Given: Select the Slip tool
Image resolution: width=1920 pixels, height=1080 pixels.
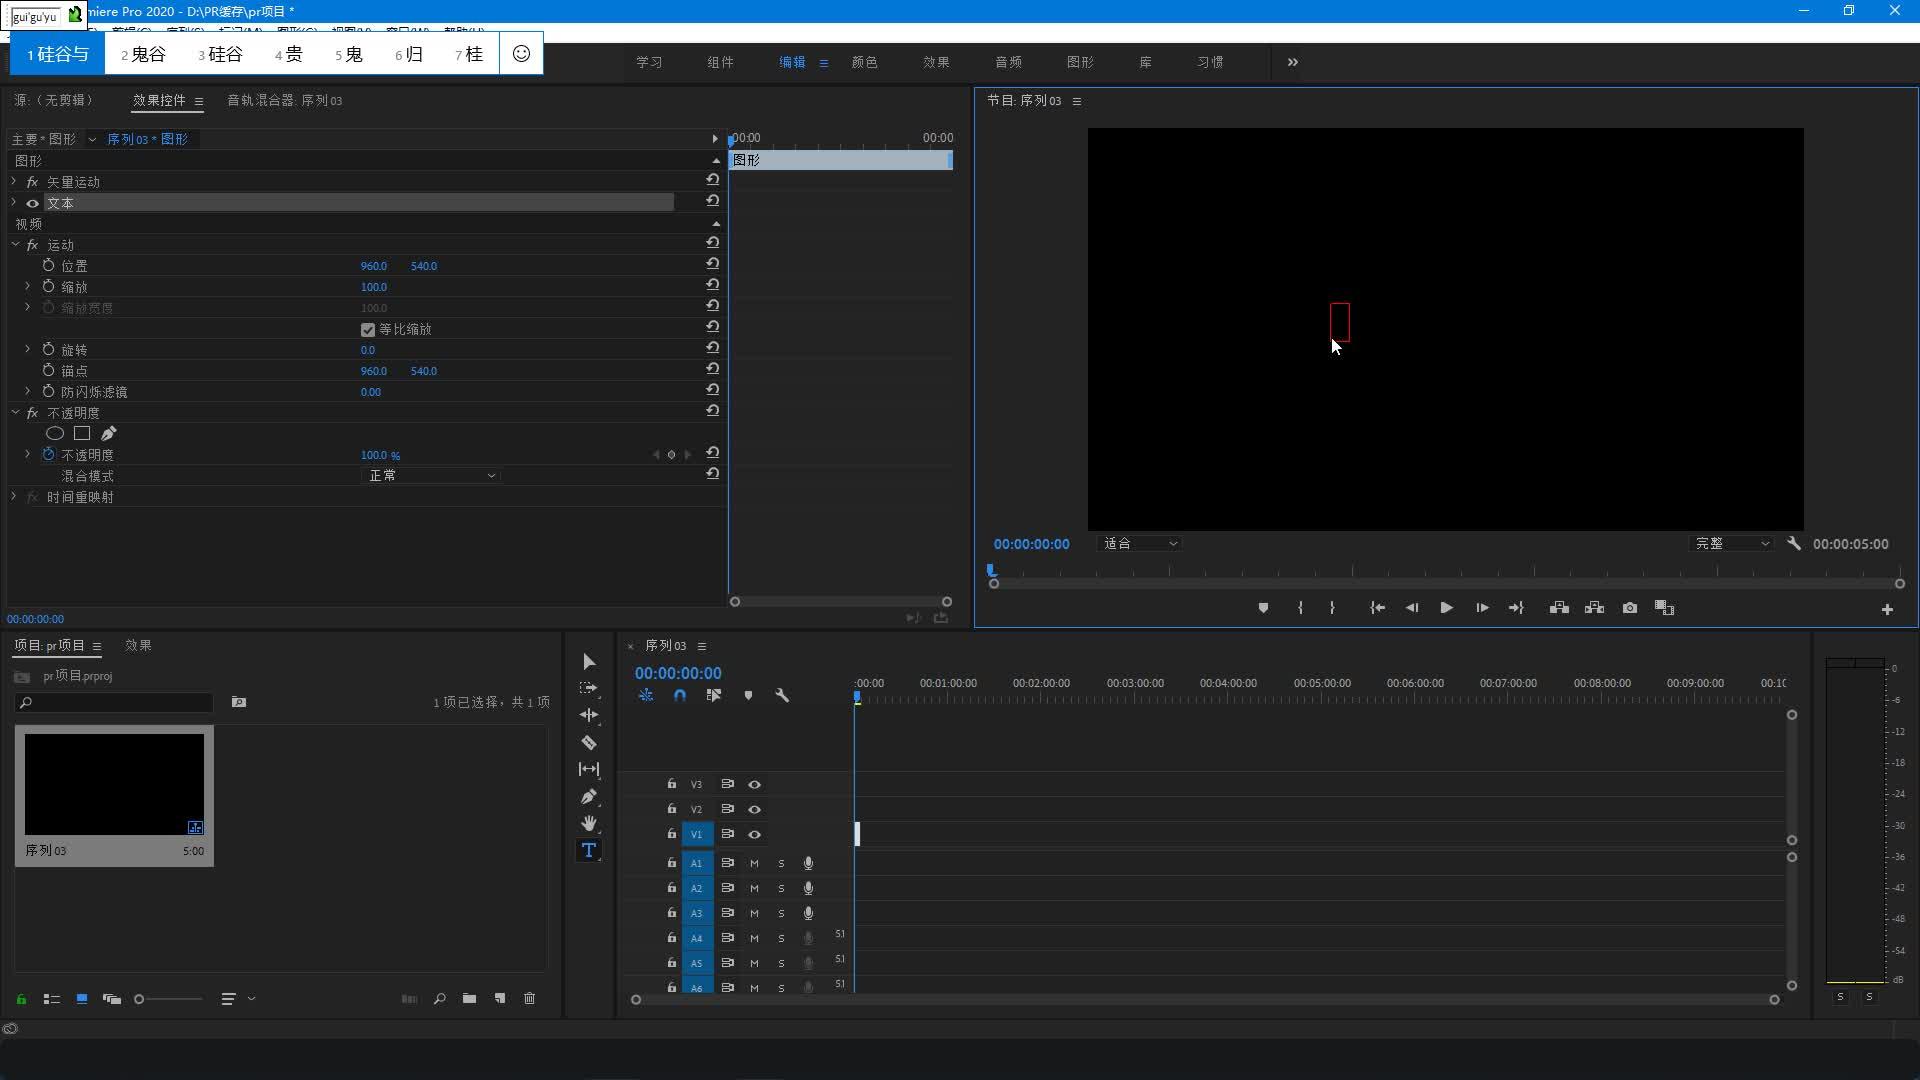Looking at the screenshot, I should click(x=589, y=769).
